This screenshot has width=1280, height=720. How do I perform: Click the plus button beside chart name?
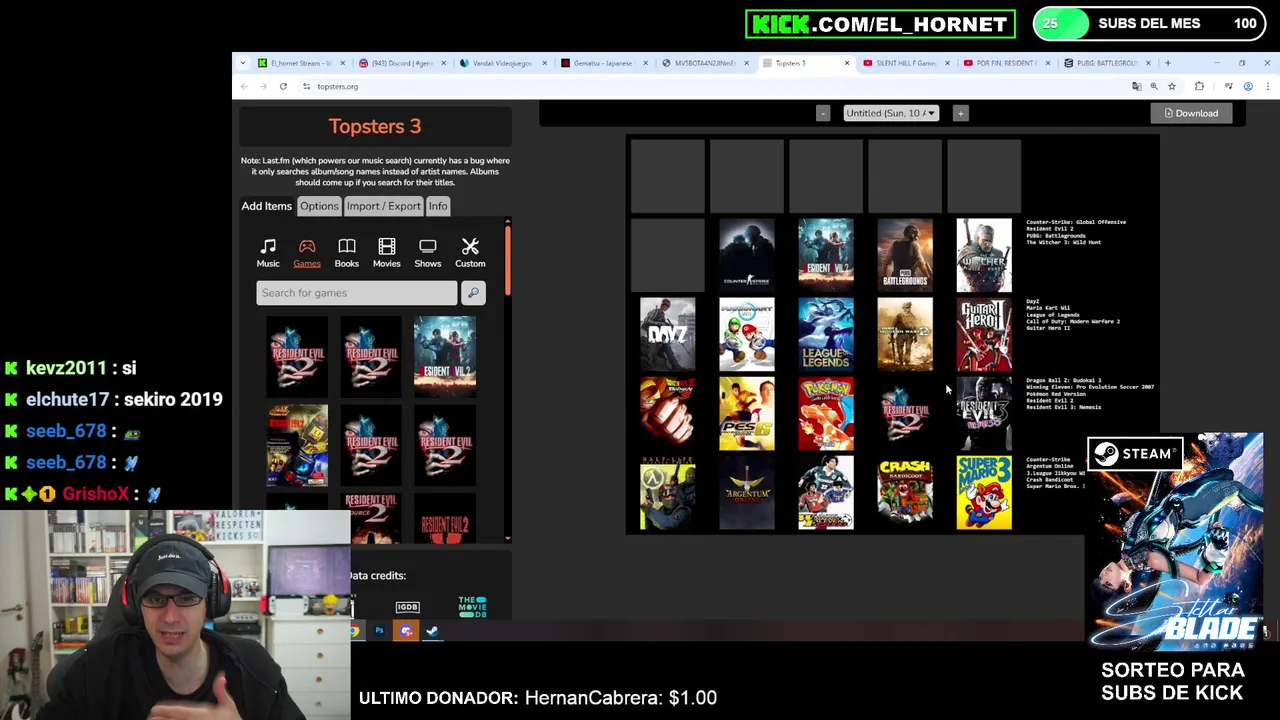960,113
